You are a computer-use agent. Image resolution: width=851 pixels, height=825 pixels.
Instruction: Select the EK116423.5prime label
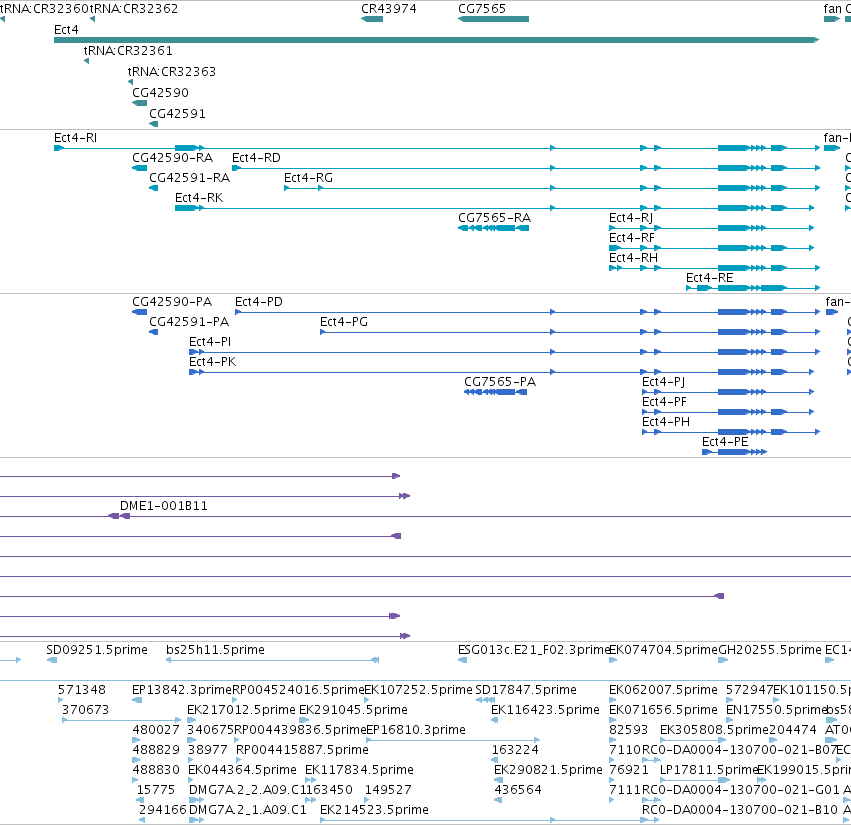[x=545, y=710]
